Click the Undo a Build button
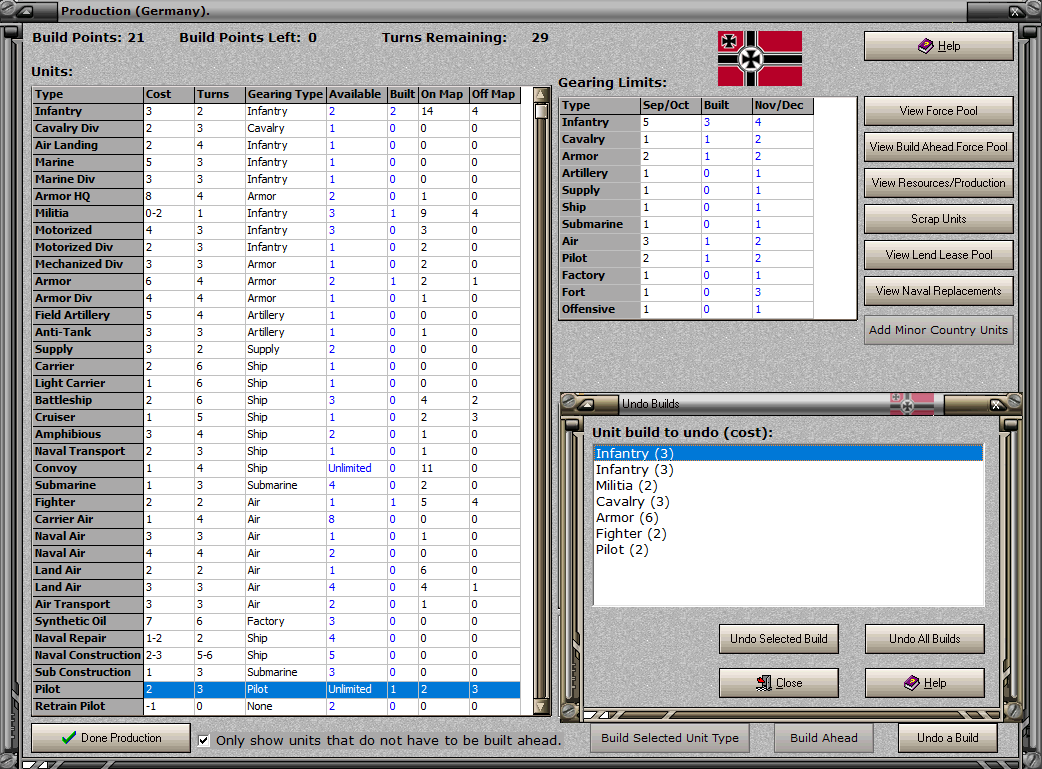The height and width of the screenshot is (769, 1042). pos(948,738)
